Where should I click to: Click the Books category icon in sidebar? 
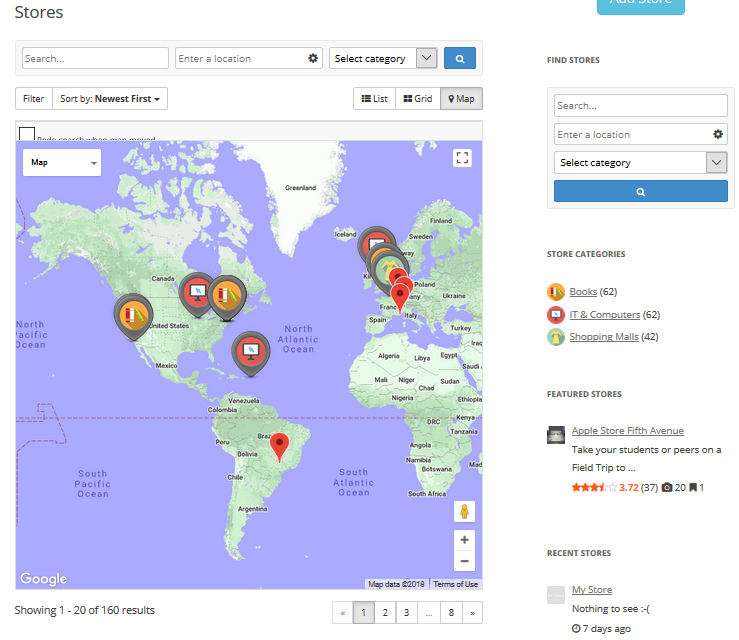556,292
